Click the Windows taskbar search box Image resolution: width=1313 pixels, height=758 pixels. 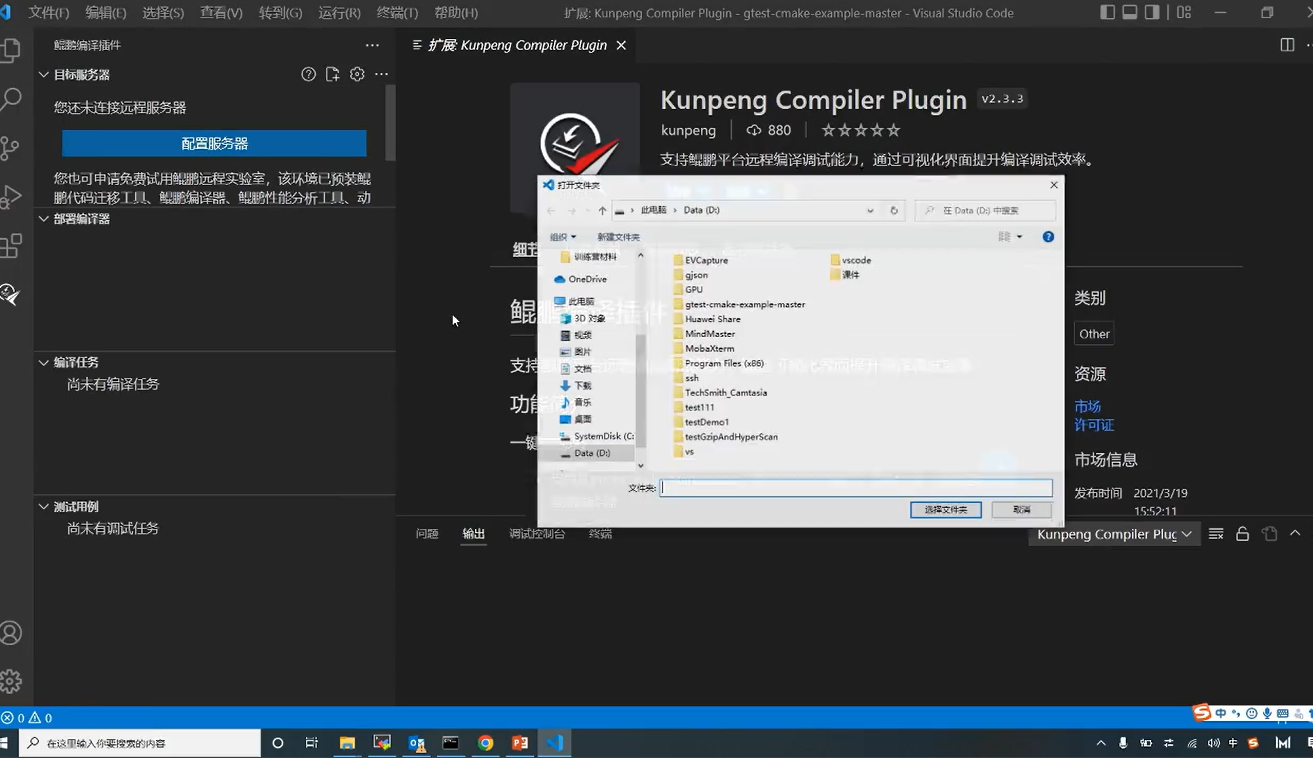[140, 743]
